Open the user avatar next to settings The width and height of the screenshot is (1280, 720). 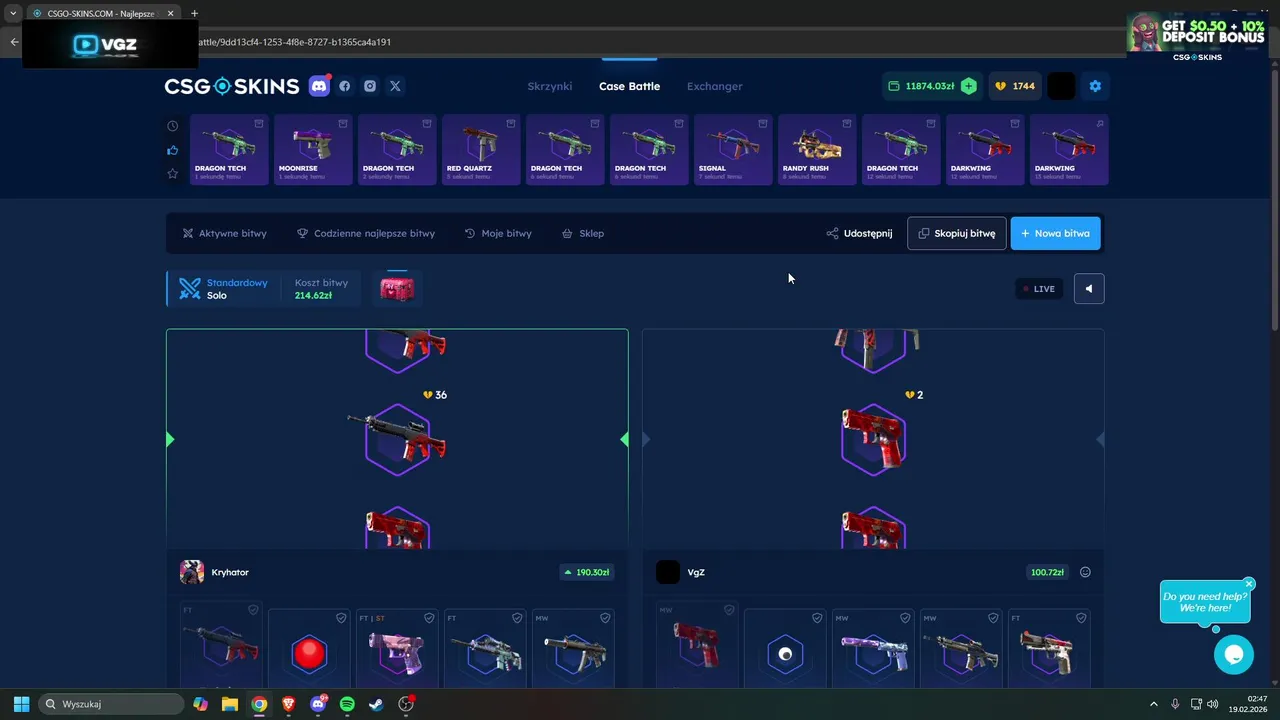1061,86
